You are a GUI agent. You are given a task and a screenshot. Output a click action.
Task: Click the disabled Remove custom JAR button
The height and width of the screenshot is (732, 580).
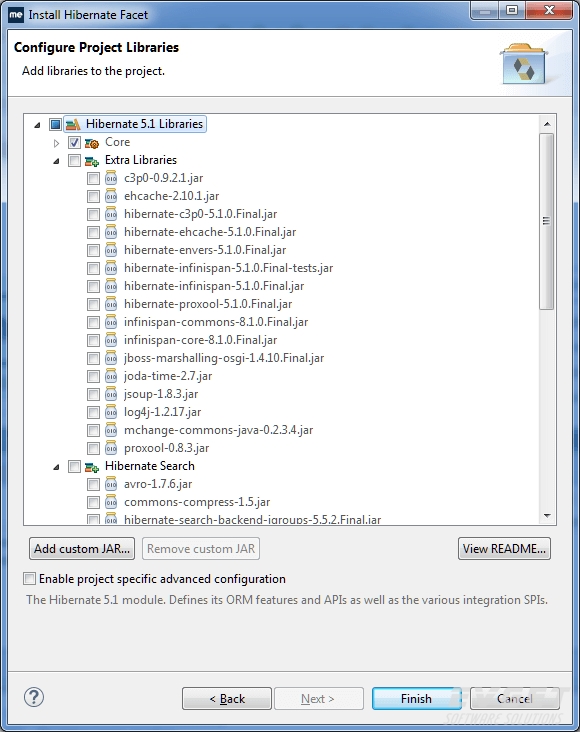(201, 549)
